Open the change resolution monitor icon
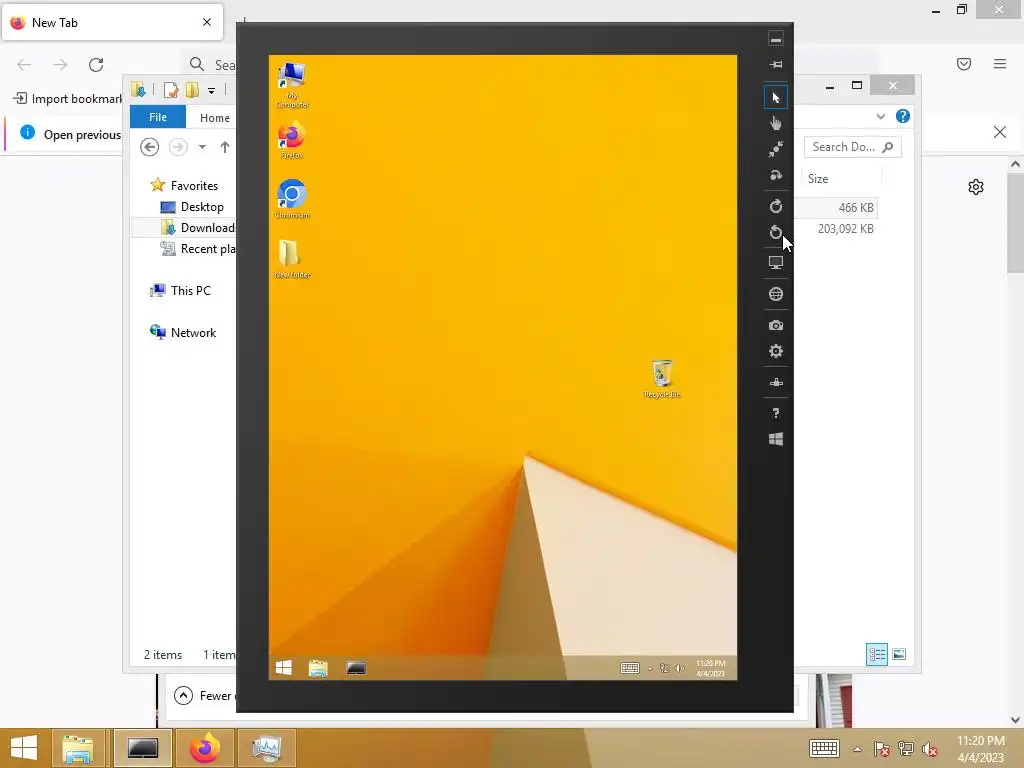1024x768 pixels. point(775,263)
